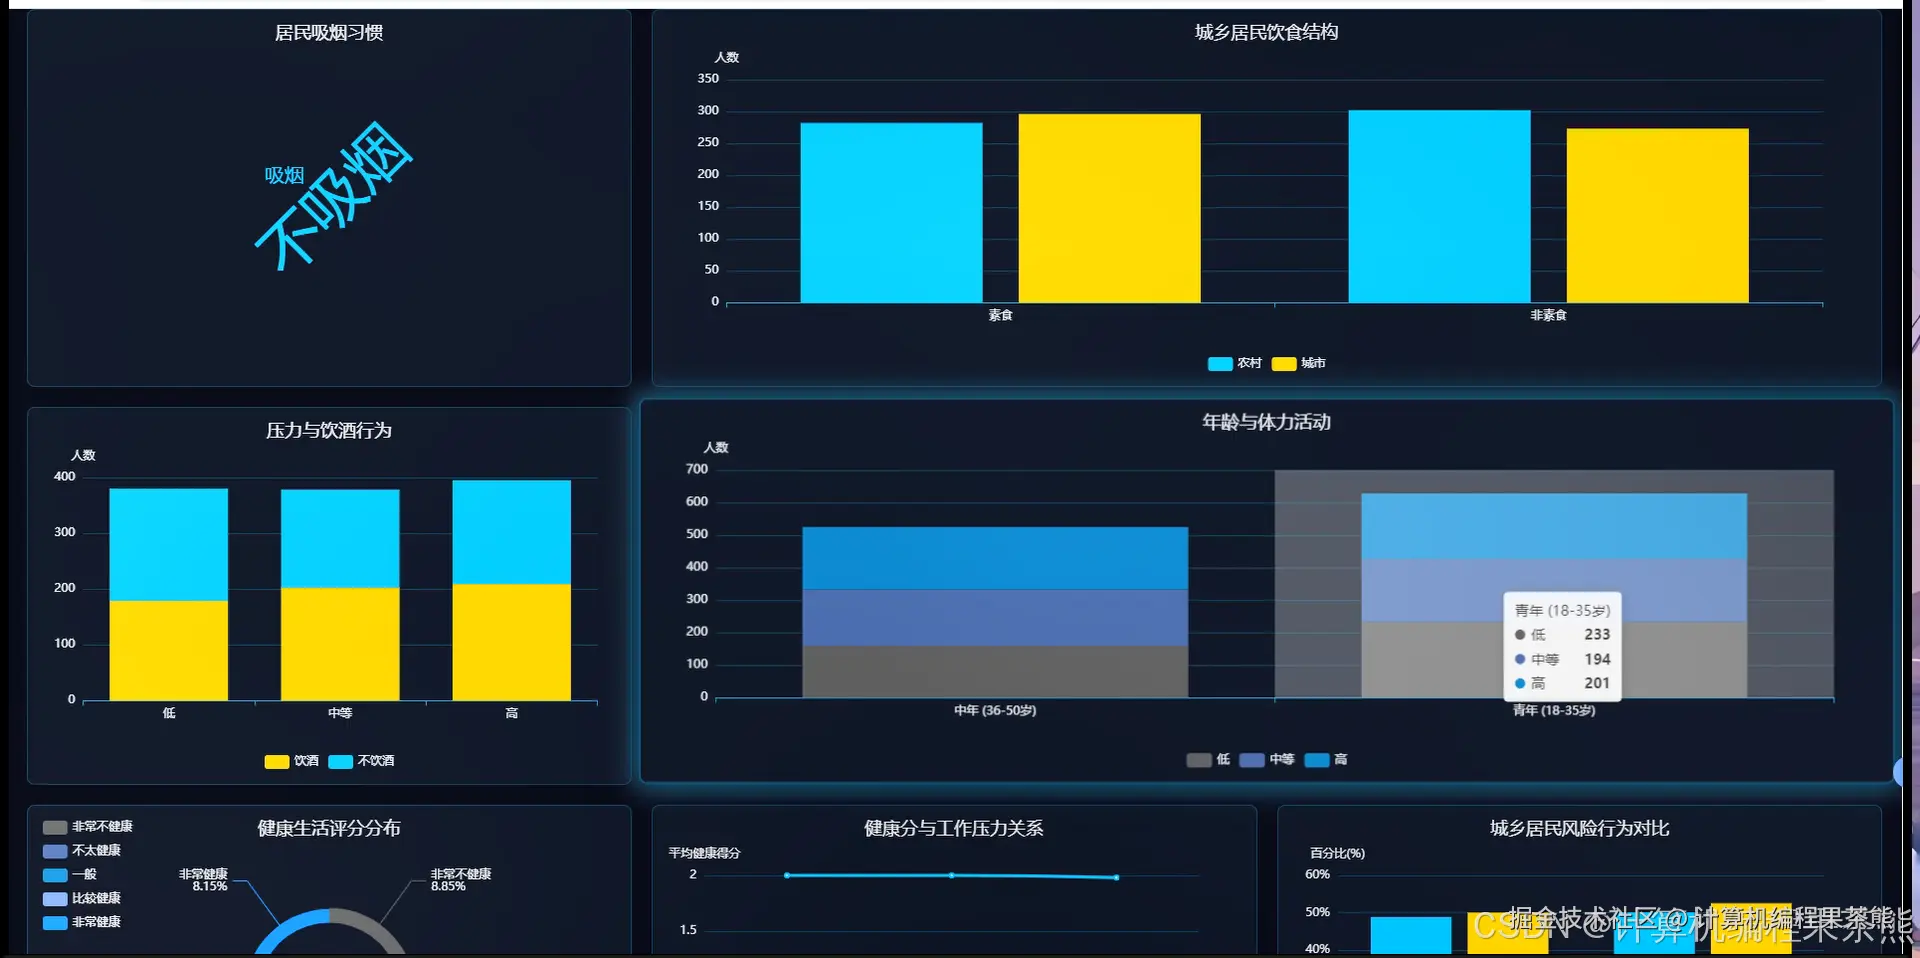Click the 城乡居民饮食结构 chart title
Image resolution: width=1920 pixels, height=958 pixels.
(1266, 33)
